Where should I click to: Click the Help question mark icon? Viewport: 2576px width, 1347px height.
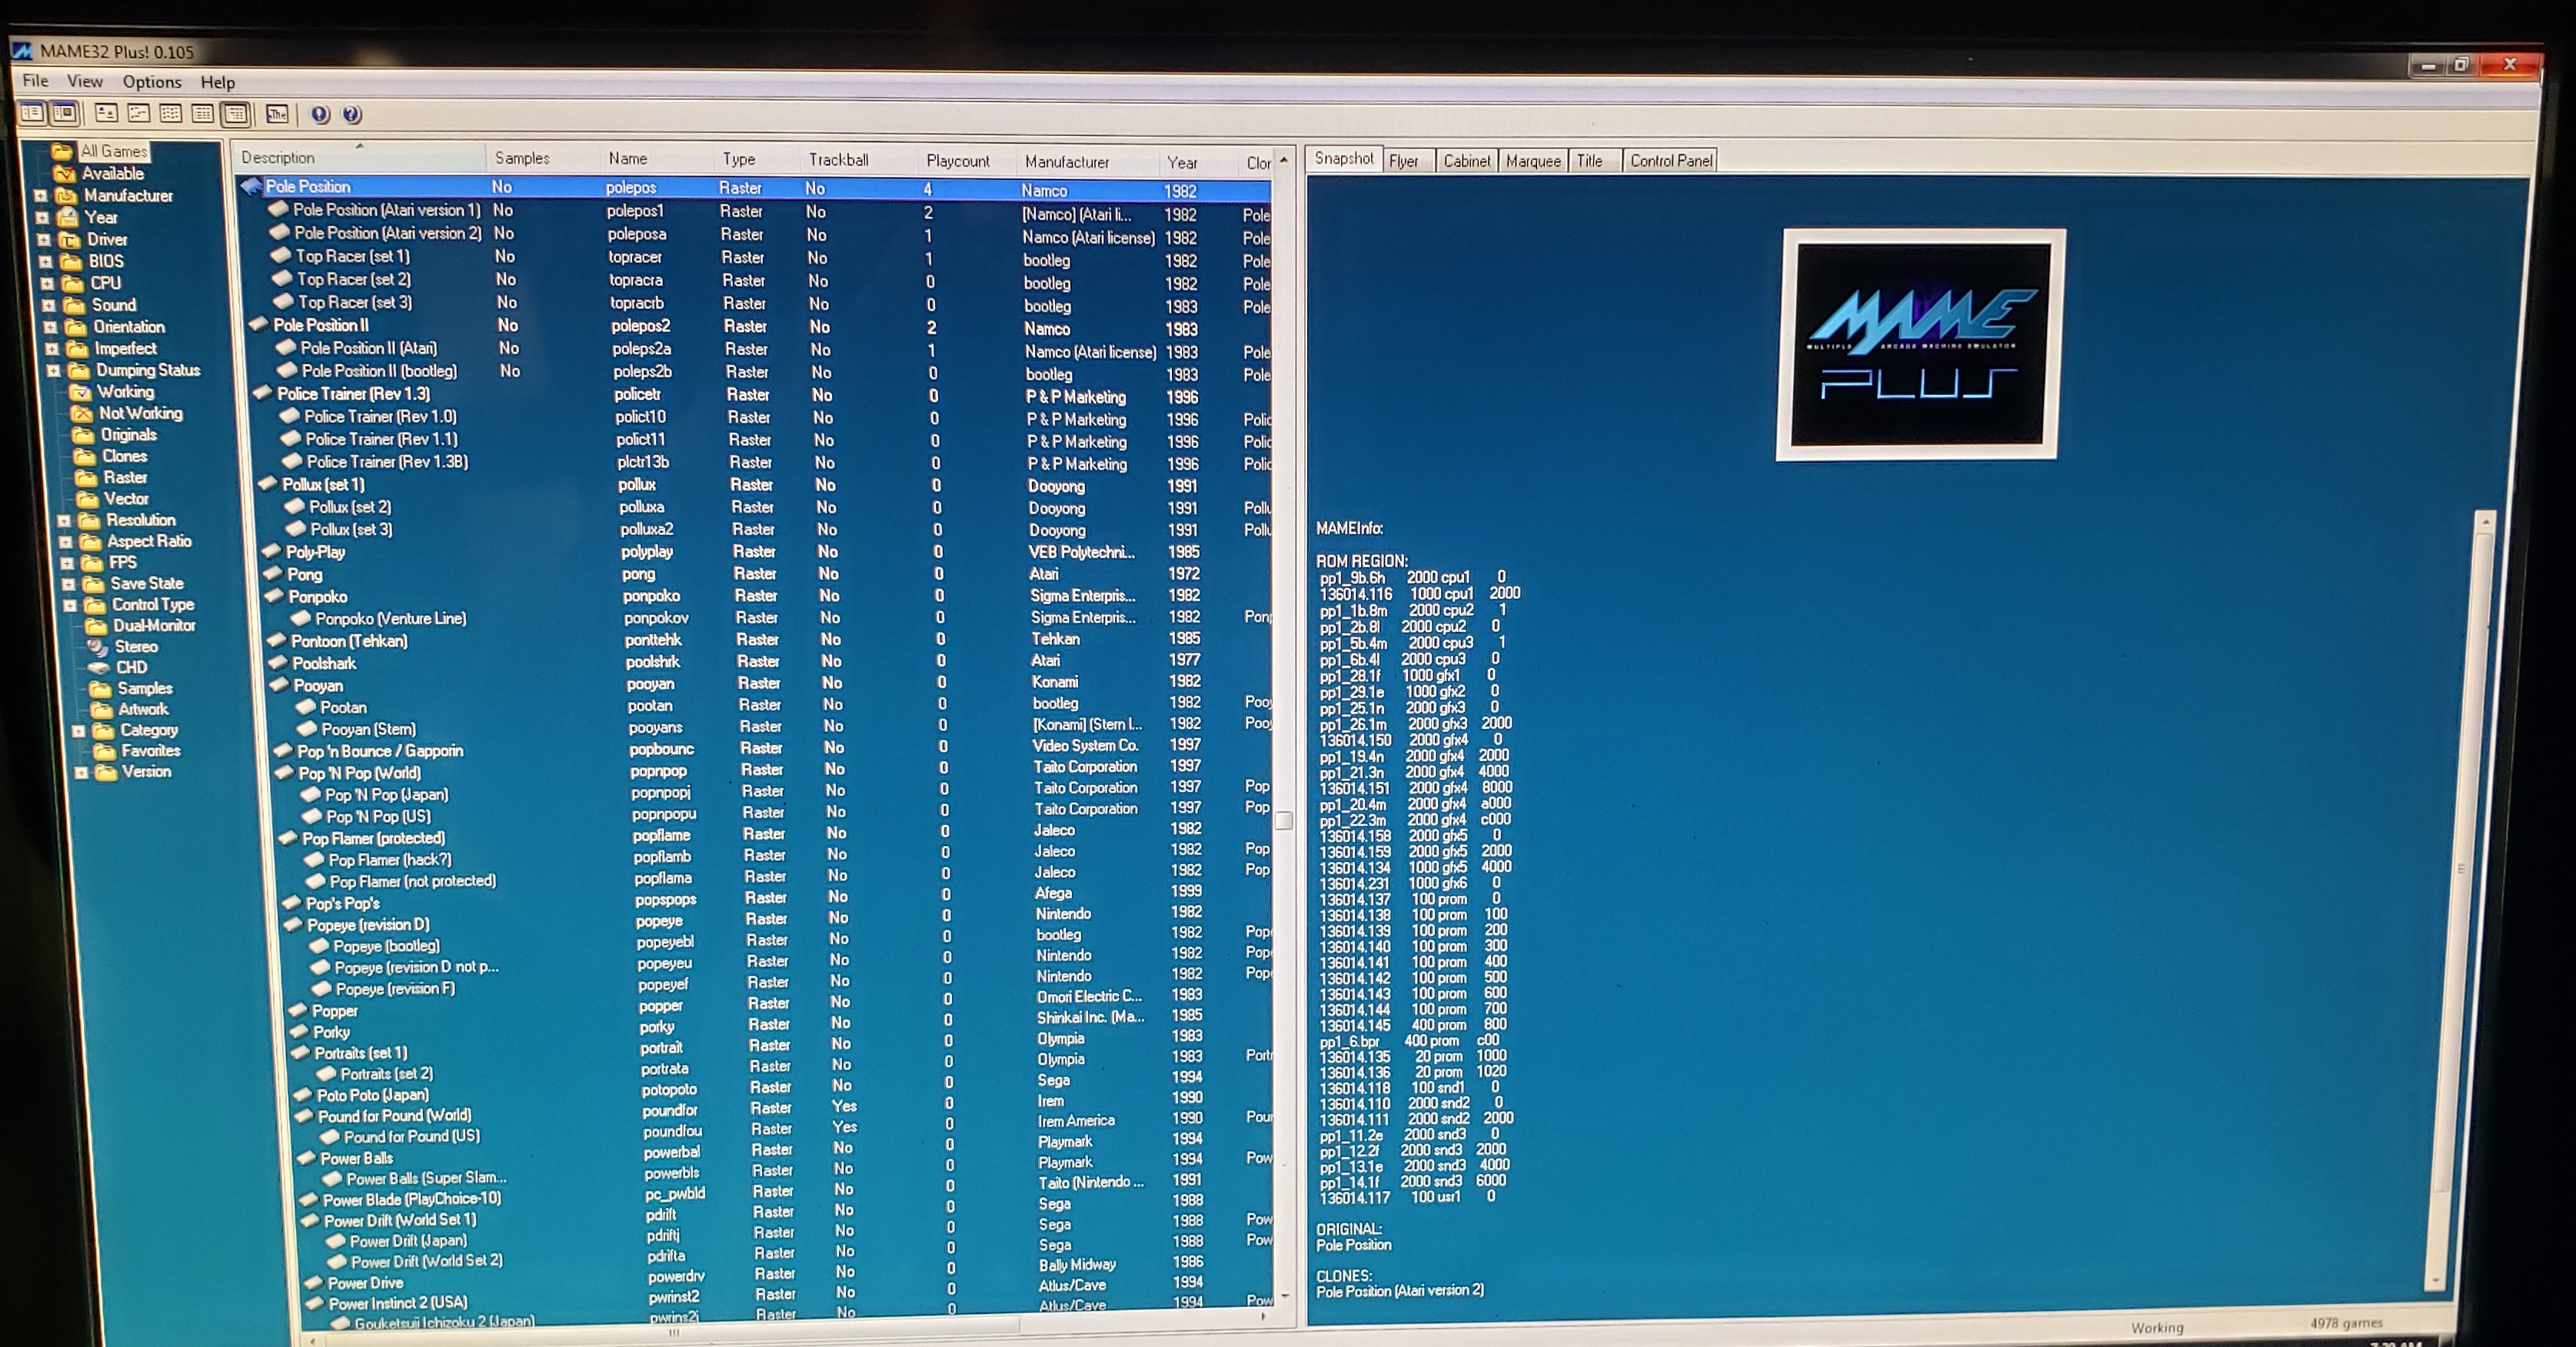[352, 114]
